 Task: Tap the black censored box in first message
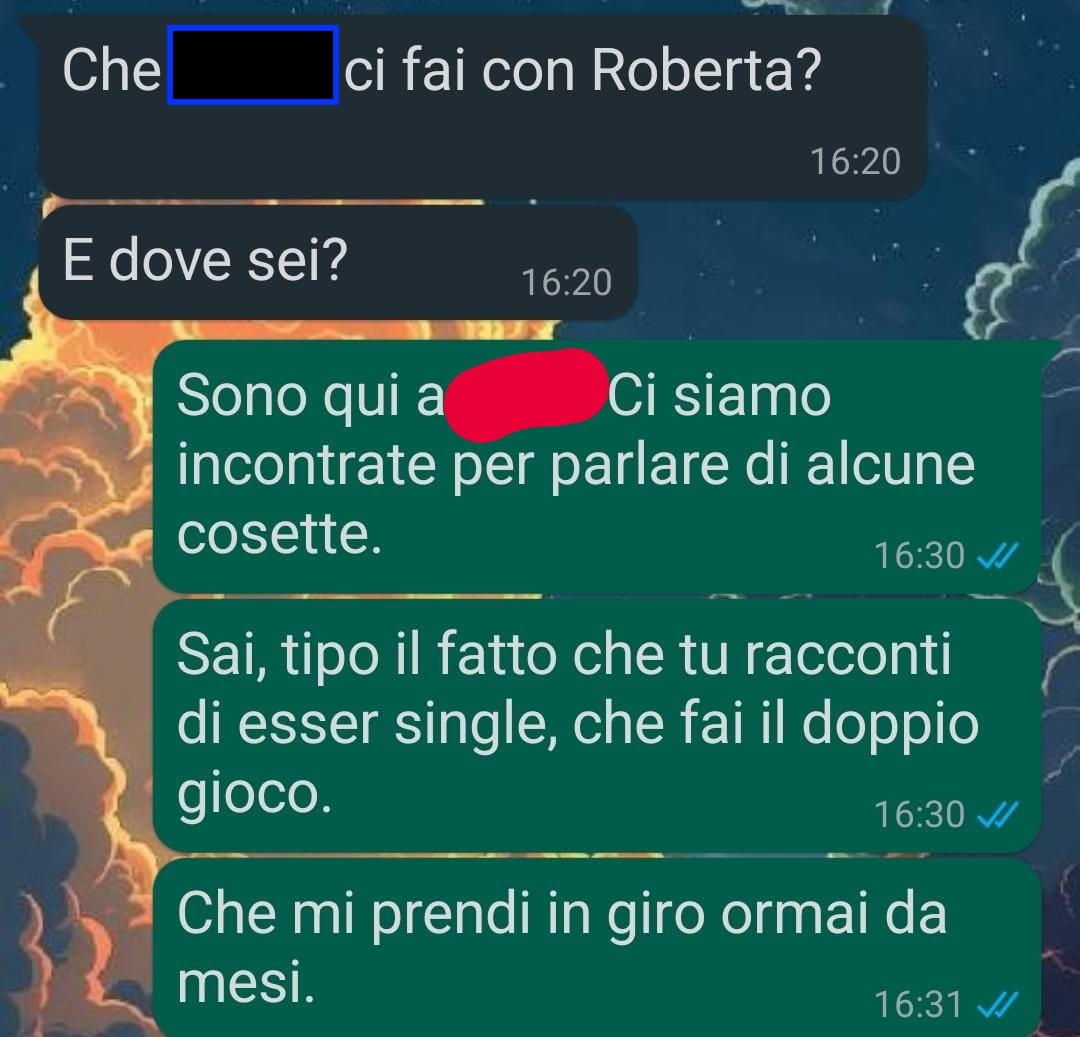[x=253, y=65]
